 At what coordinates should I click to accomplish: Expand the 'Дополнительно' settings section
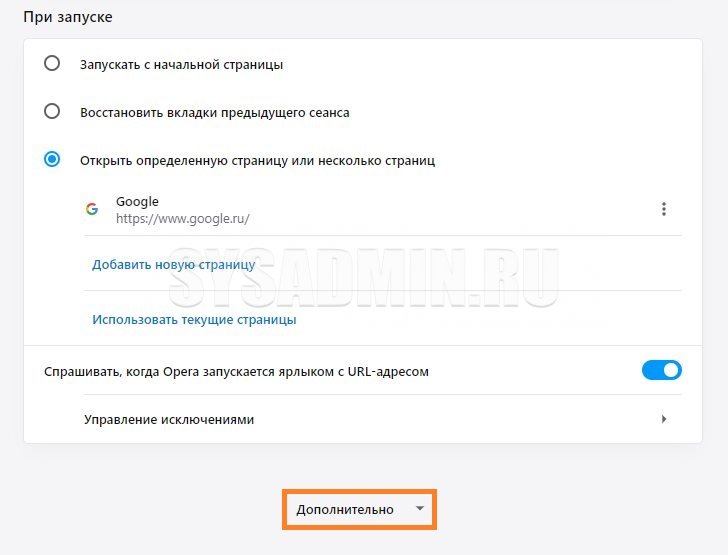point(360,509)
